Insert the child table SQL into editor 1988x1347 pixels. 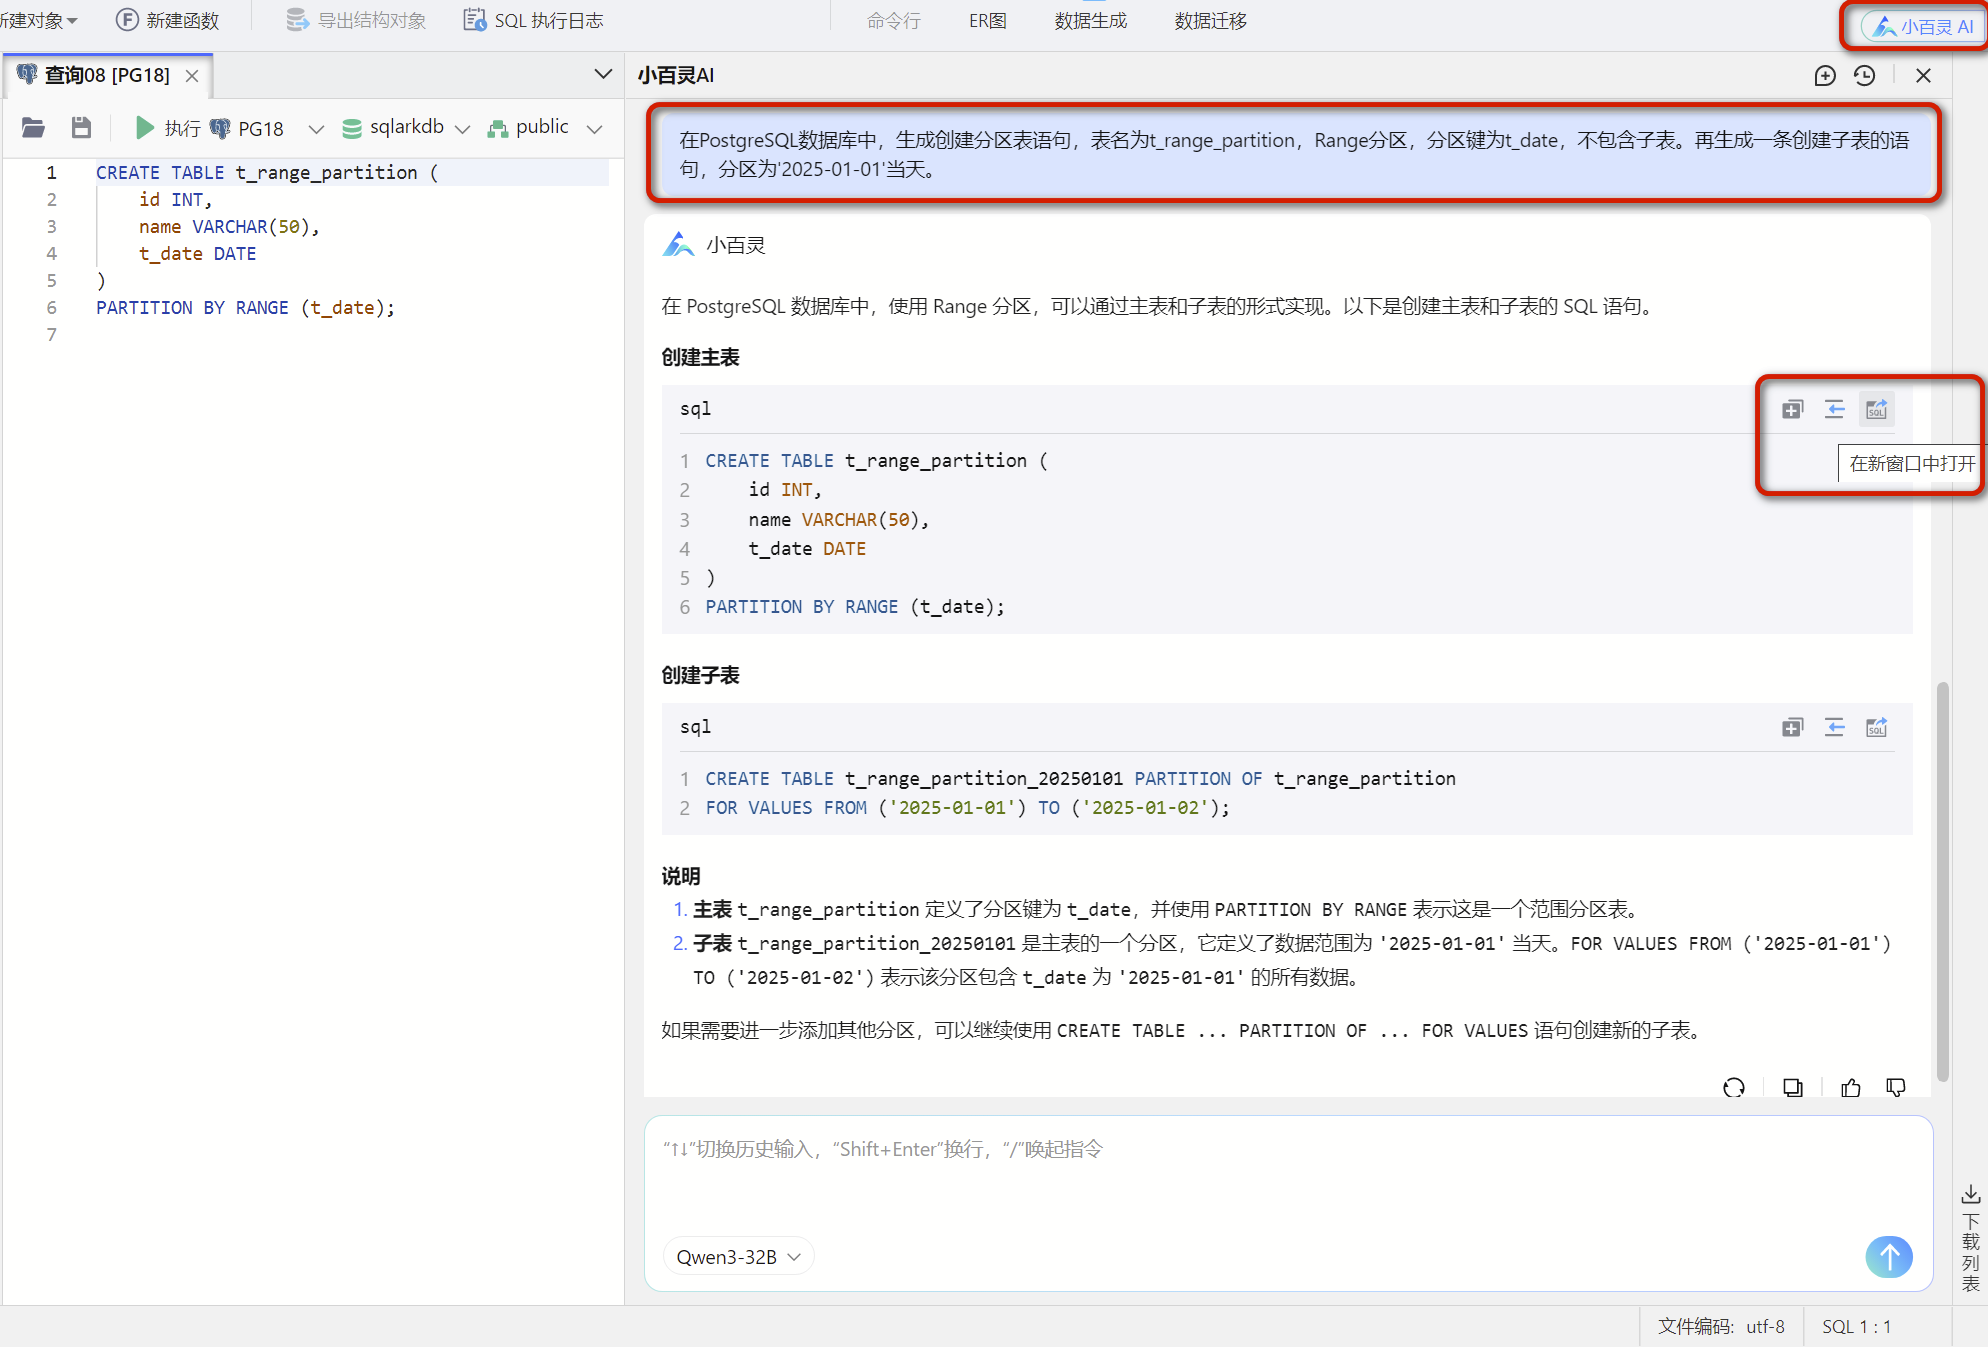point(1834,727)
